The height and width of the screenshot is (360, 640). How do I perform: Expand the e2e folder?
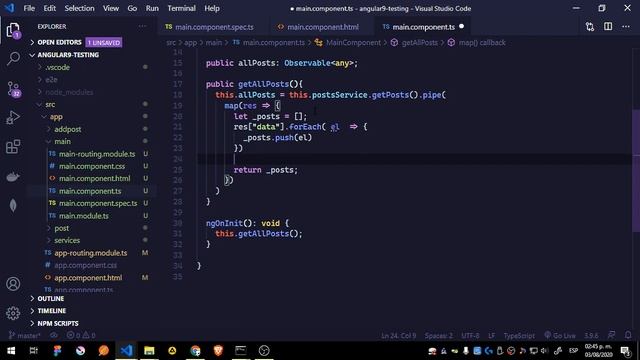[51, 80]
